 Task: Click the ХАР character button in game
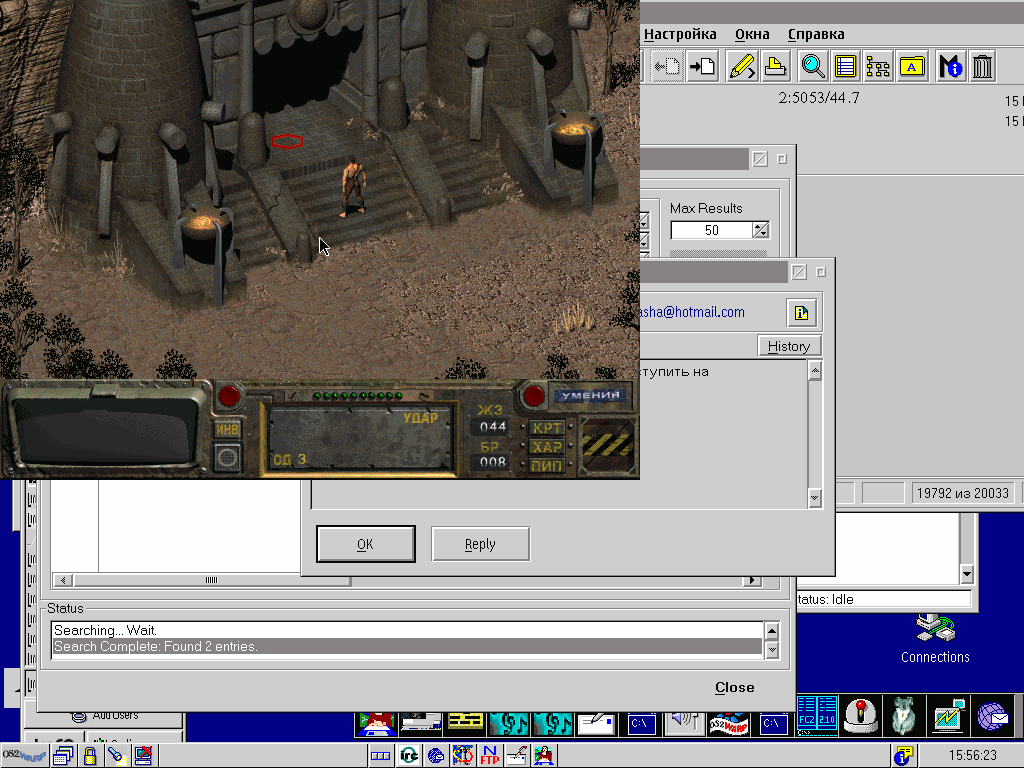[546, 447]
